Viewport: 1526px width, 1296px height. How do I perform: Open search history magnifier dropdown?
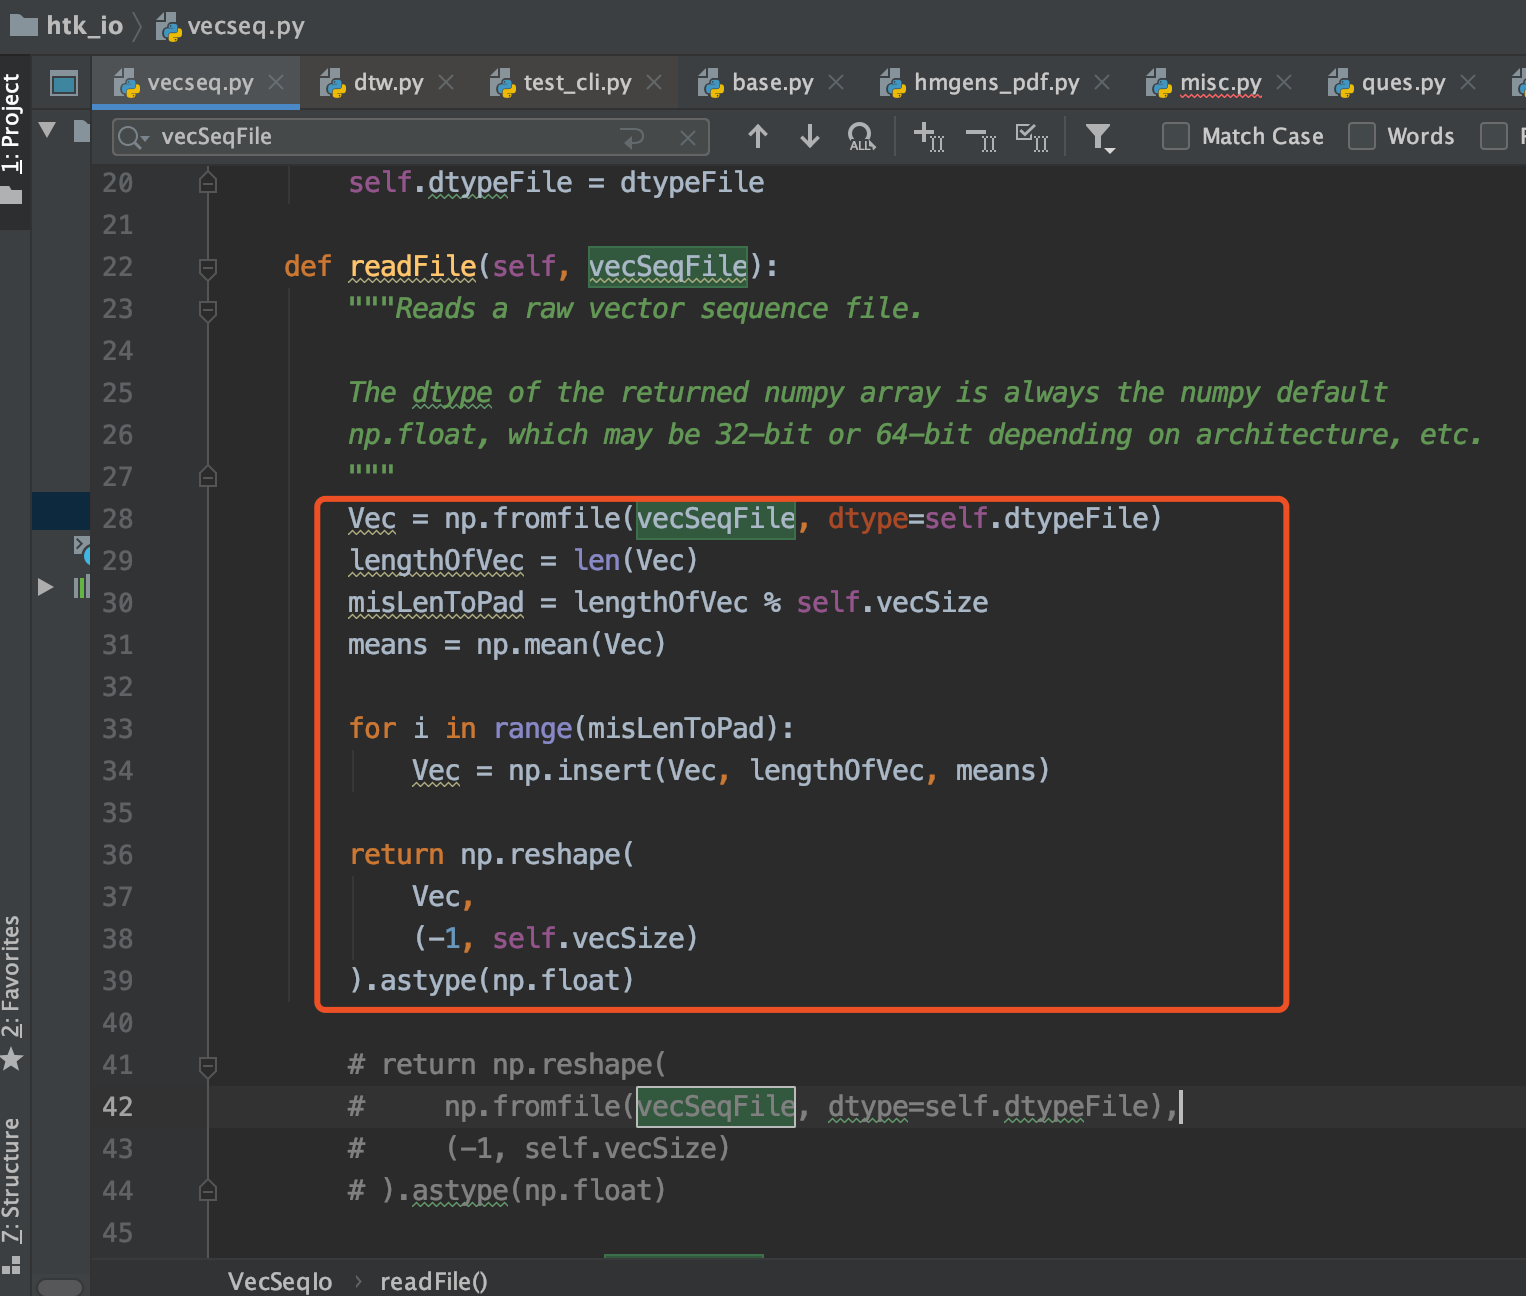(x=132, y=137)
